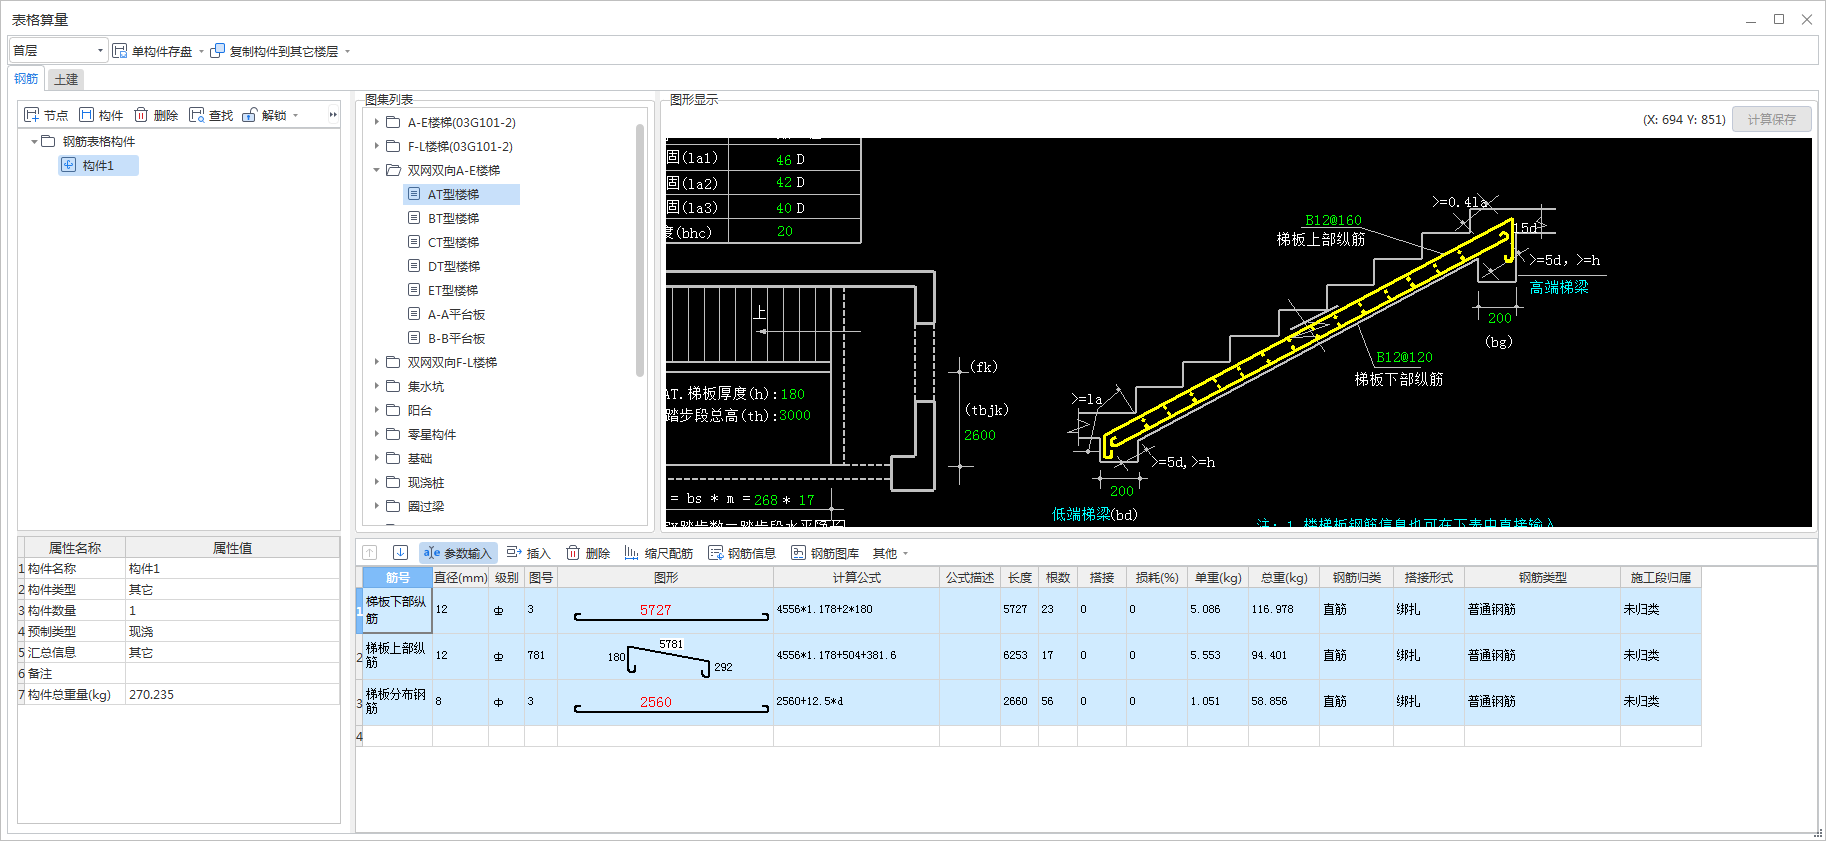Collapse the 钢筋表格构件 tree node
1826x841 pixels.
34,141
